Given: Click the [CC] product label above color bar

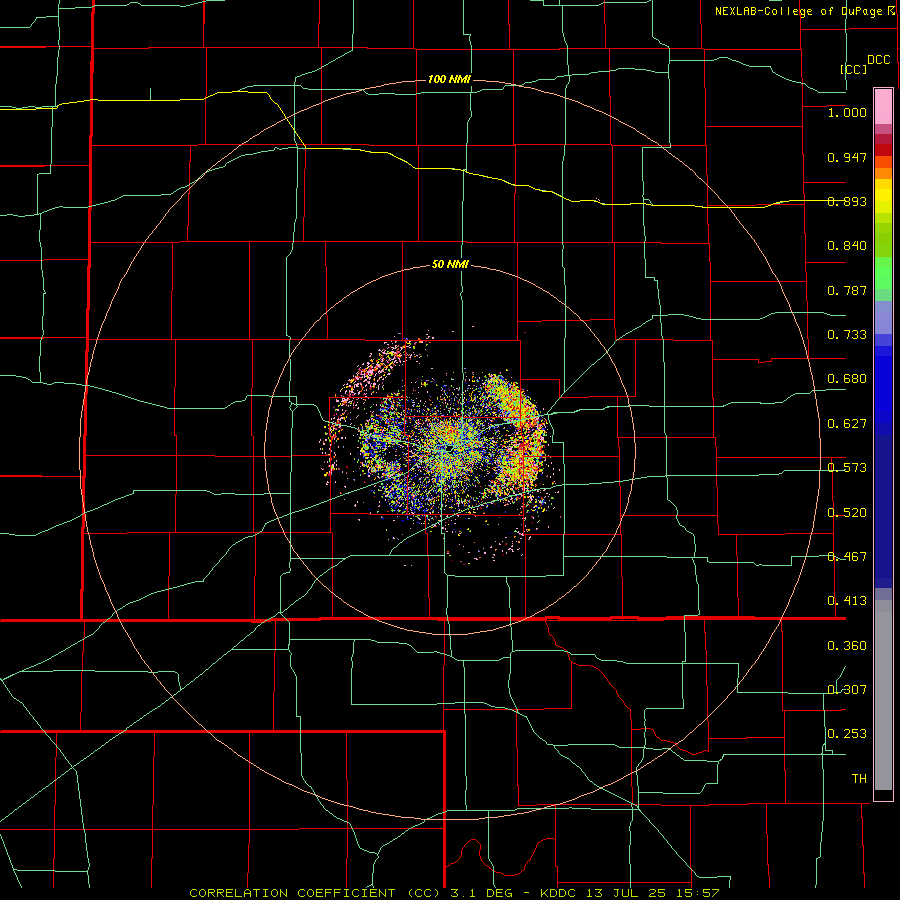Looking at the screenshot, I should [x=854, y=69].
